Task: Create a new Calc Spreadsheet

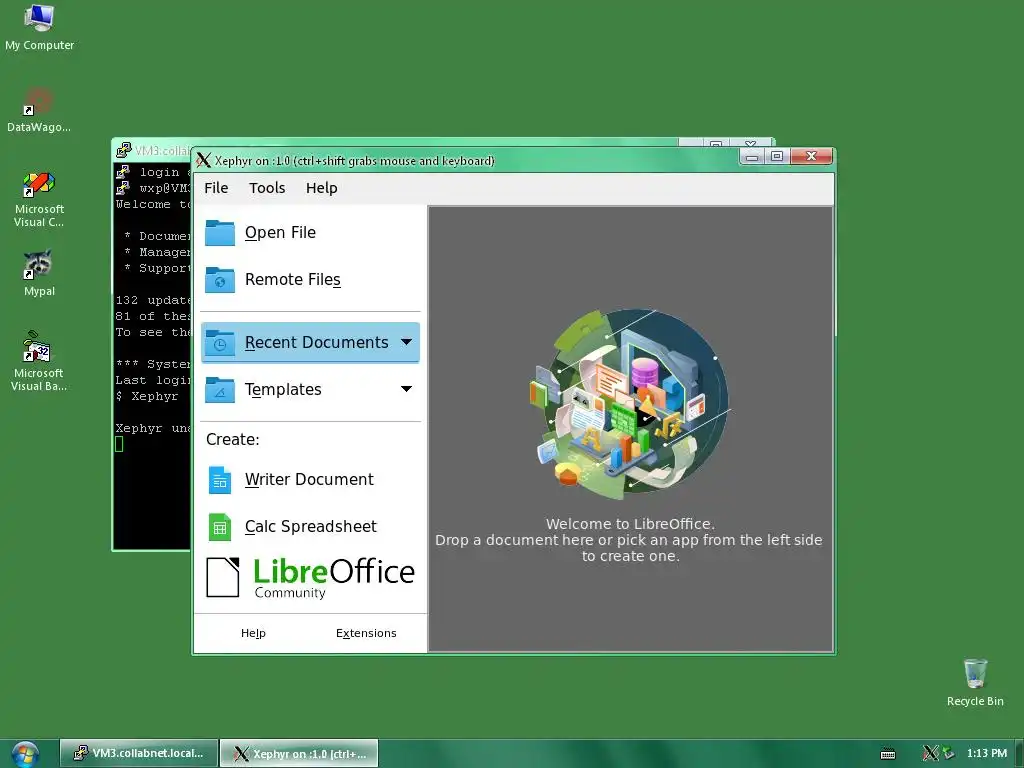Action: coord(310,526)
